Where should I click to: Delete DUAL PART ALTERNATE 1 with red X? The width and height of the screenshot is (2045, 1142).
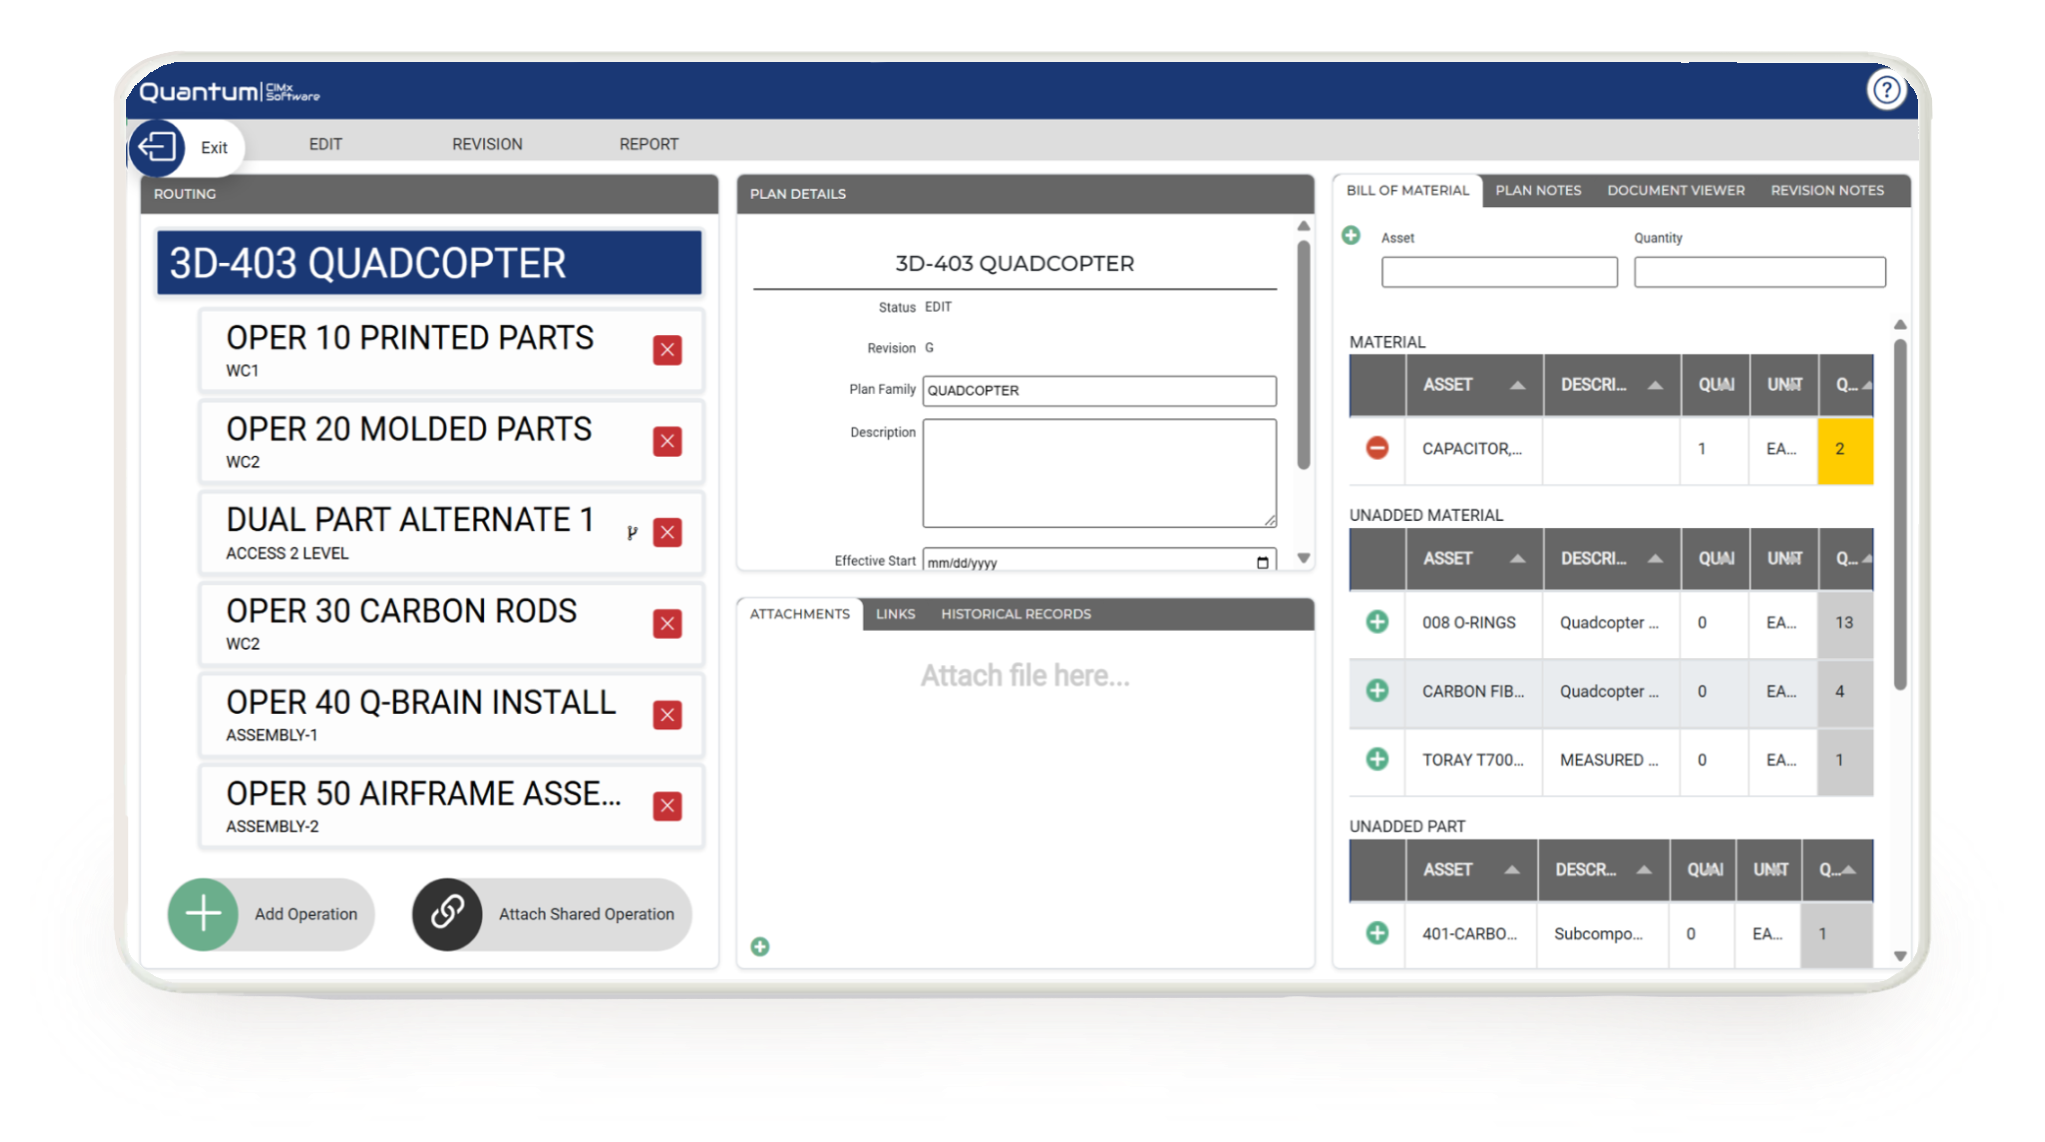tap(666, 532)
